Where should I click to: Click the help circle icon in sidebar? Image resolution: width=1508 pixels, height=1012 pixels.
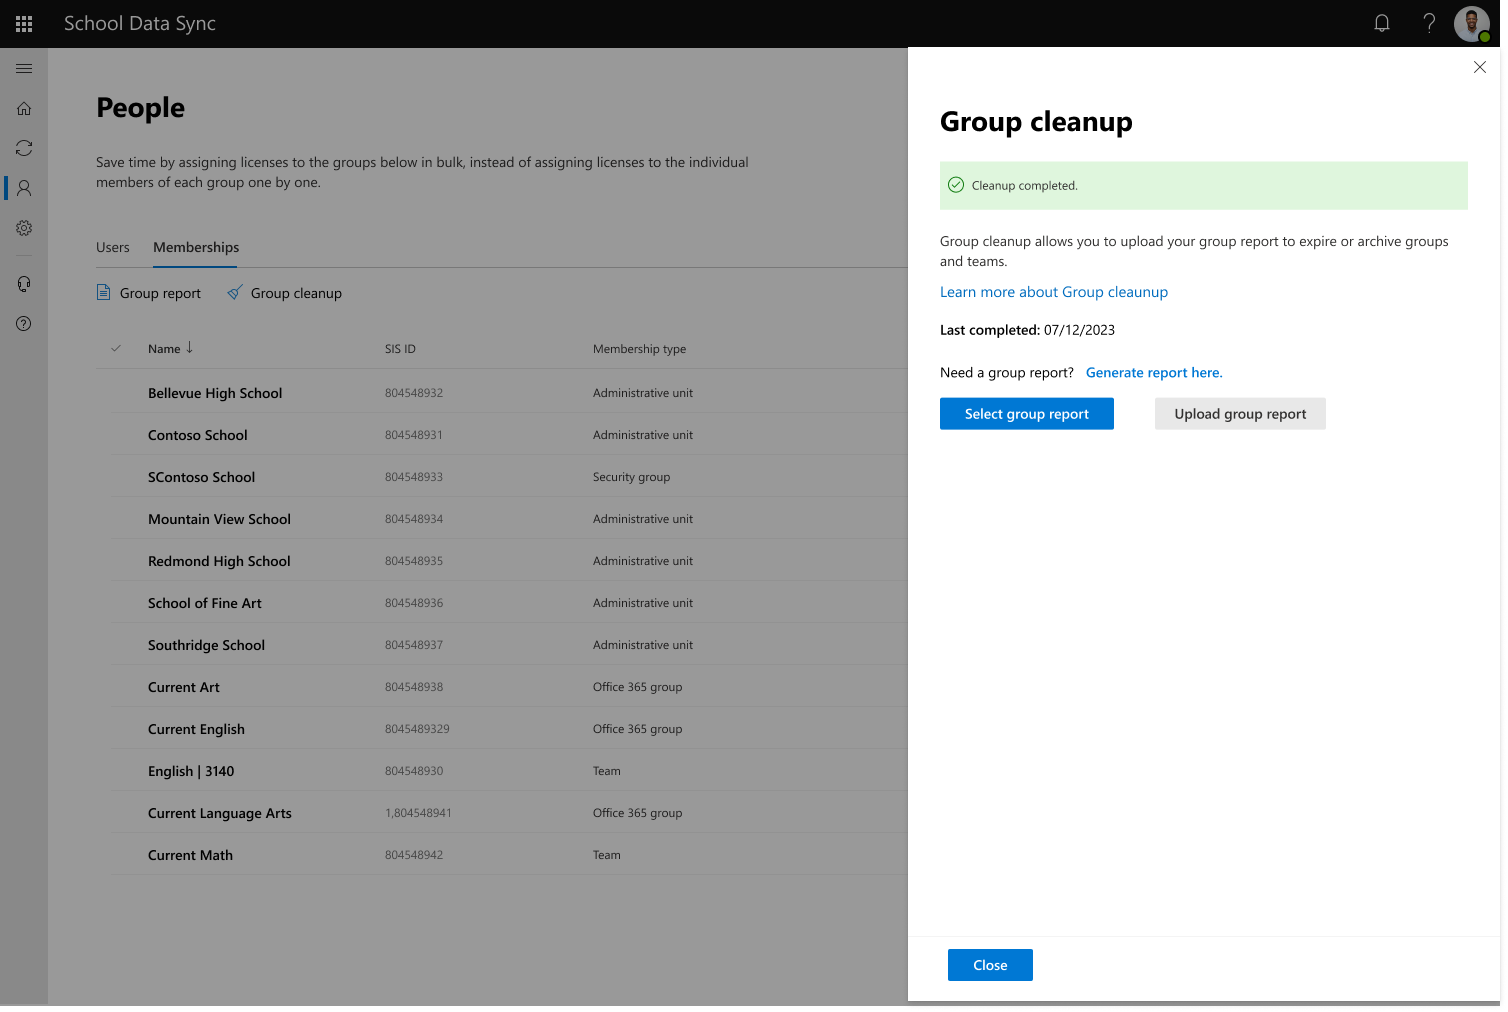24,324
